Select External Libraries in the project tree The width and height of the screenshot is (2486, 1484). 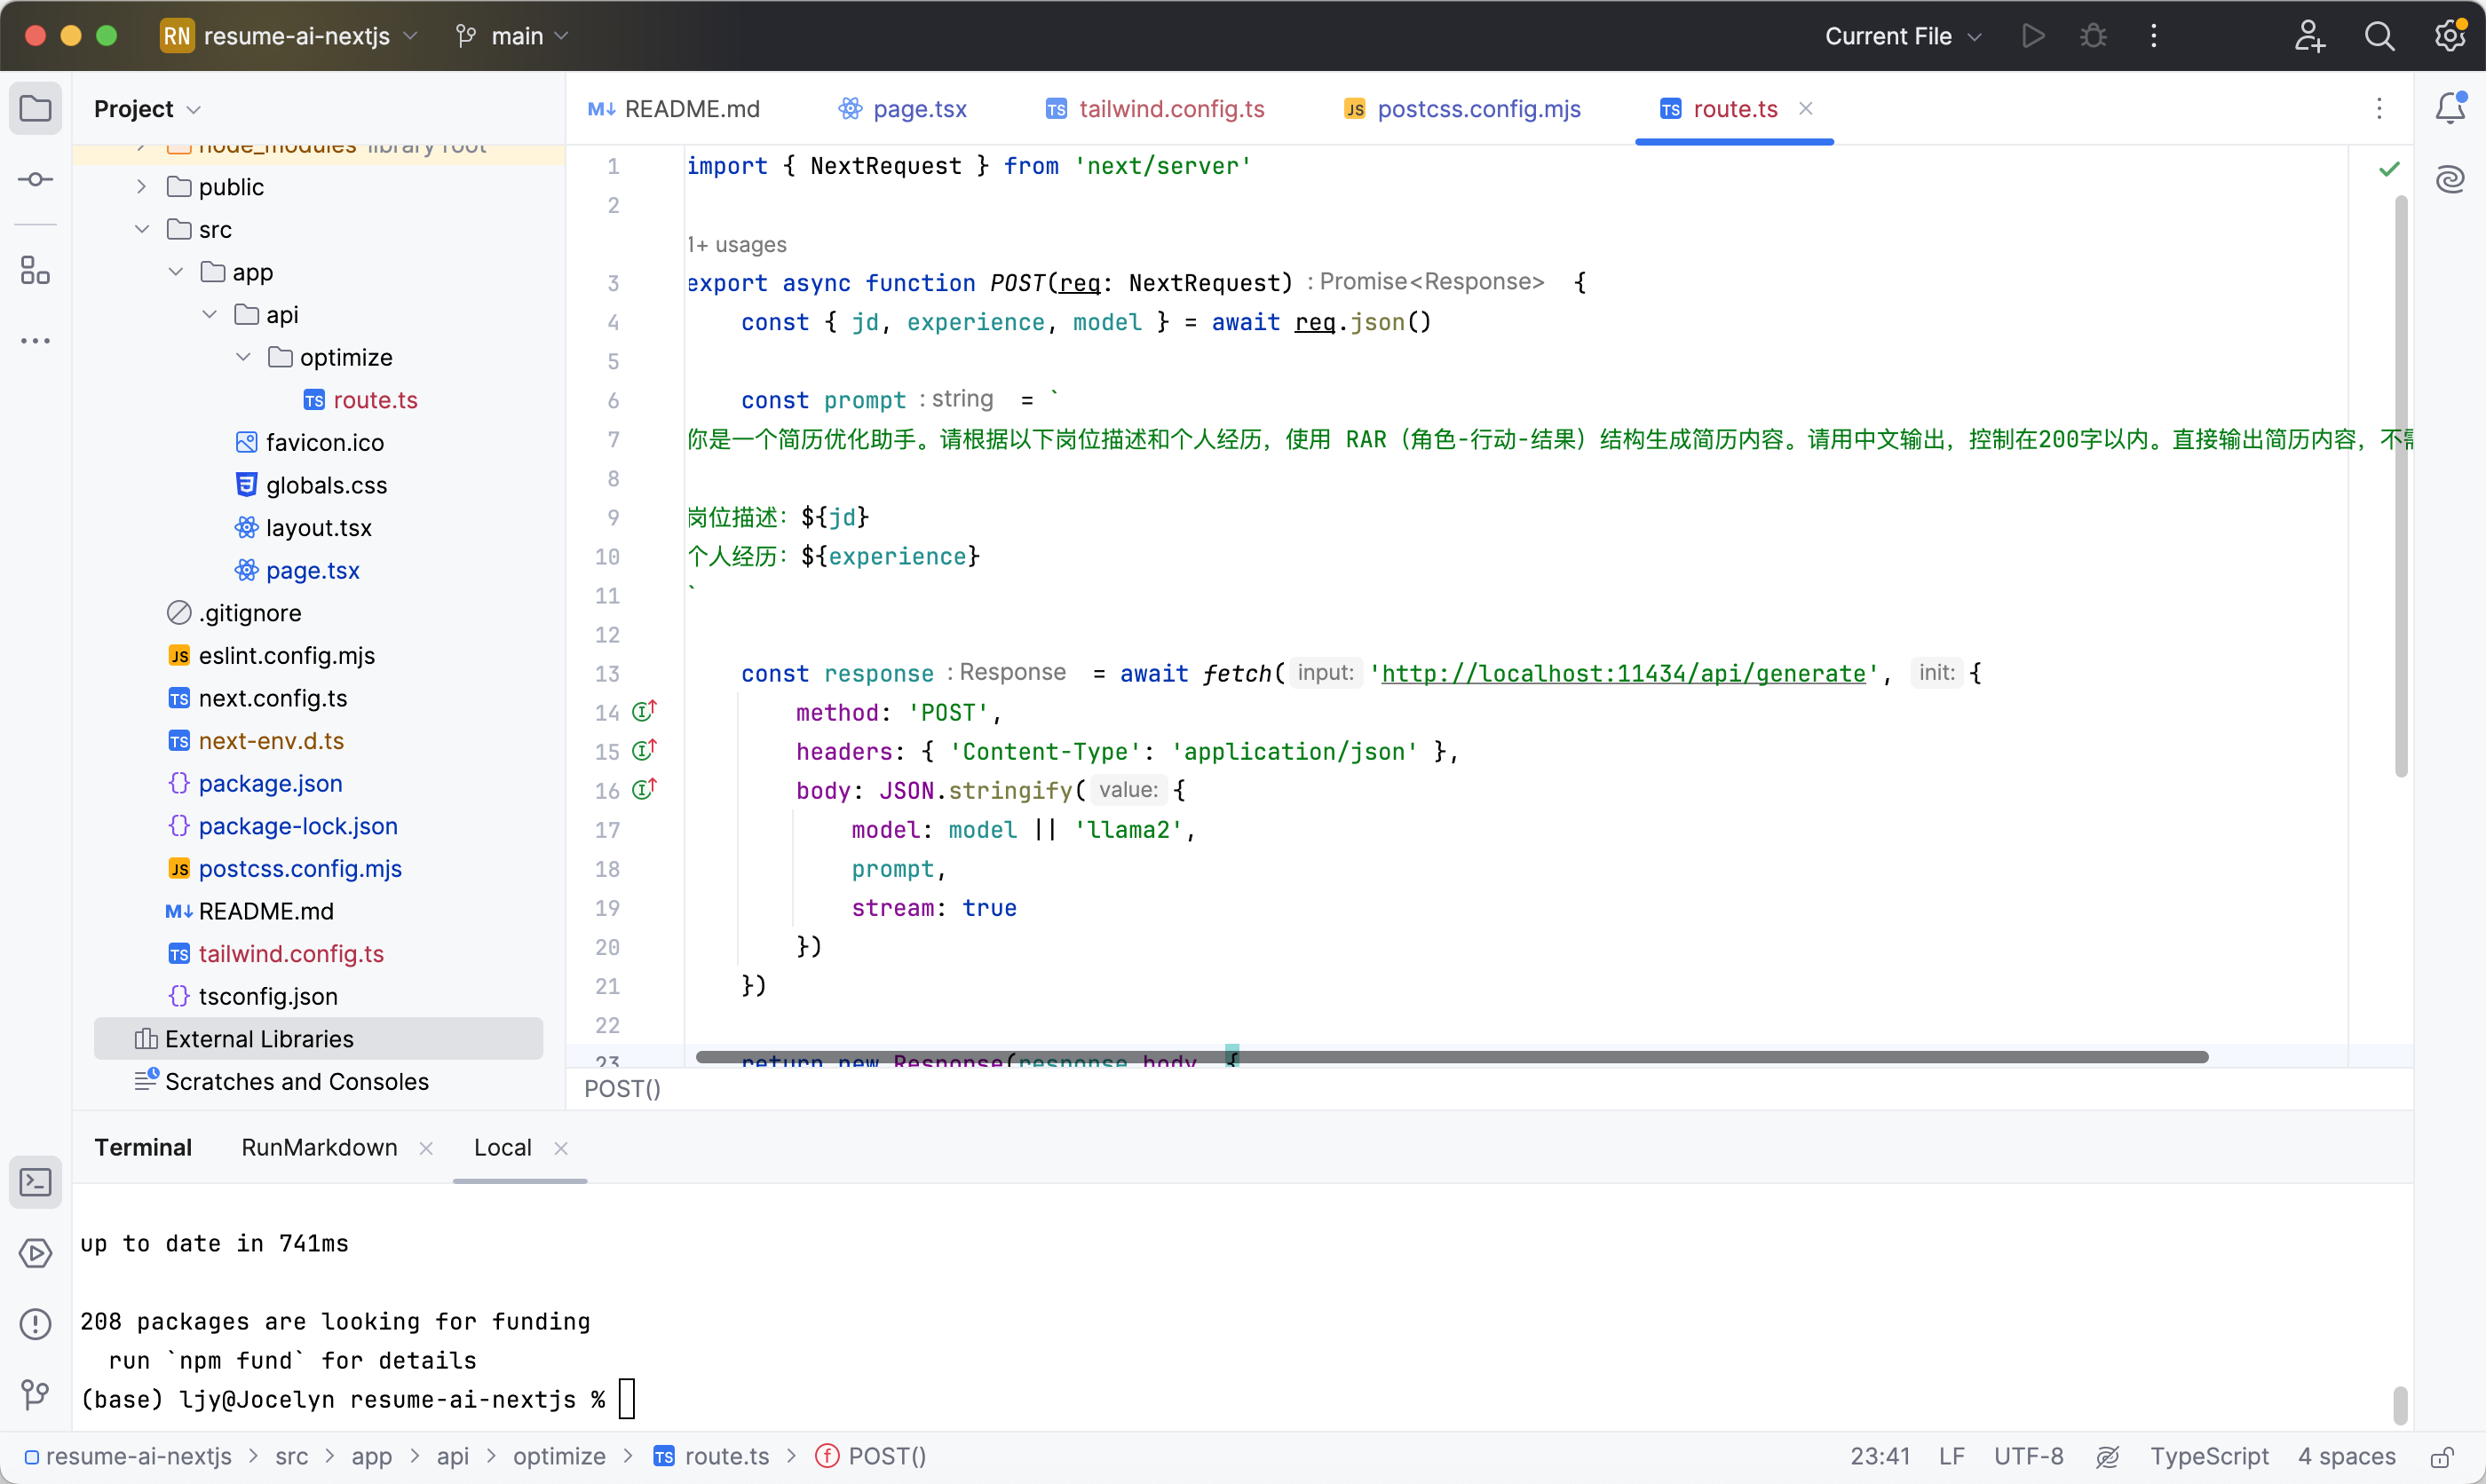tap(318, 1038)
